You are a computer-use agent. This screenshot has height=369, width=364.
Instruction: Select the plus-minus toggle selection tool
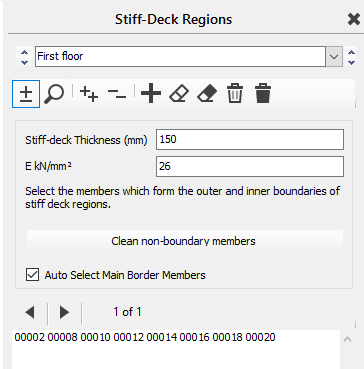(26, 94)
